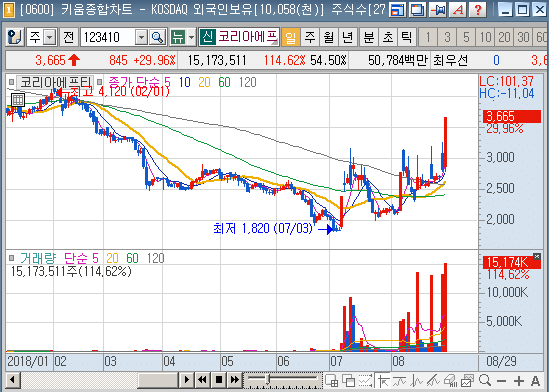Click the price moving average 10 label
Screen dimensions: 549x392
185,83
